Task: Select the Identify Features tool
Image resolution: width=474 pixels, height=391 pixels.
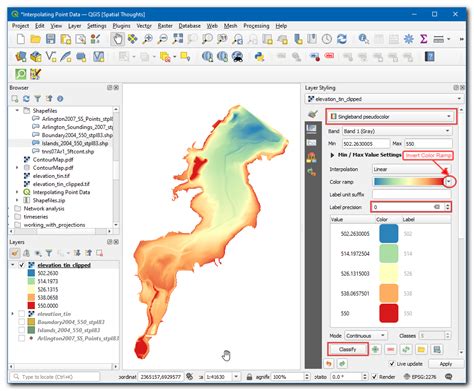Action: (363, 39)
